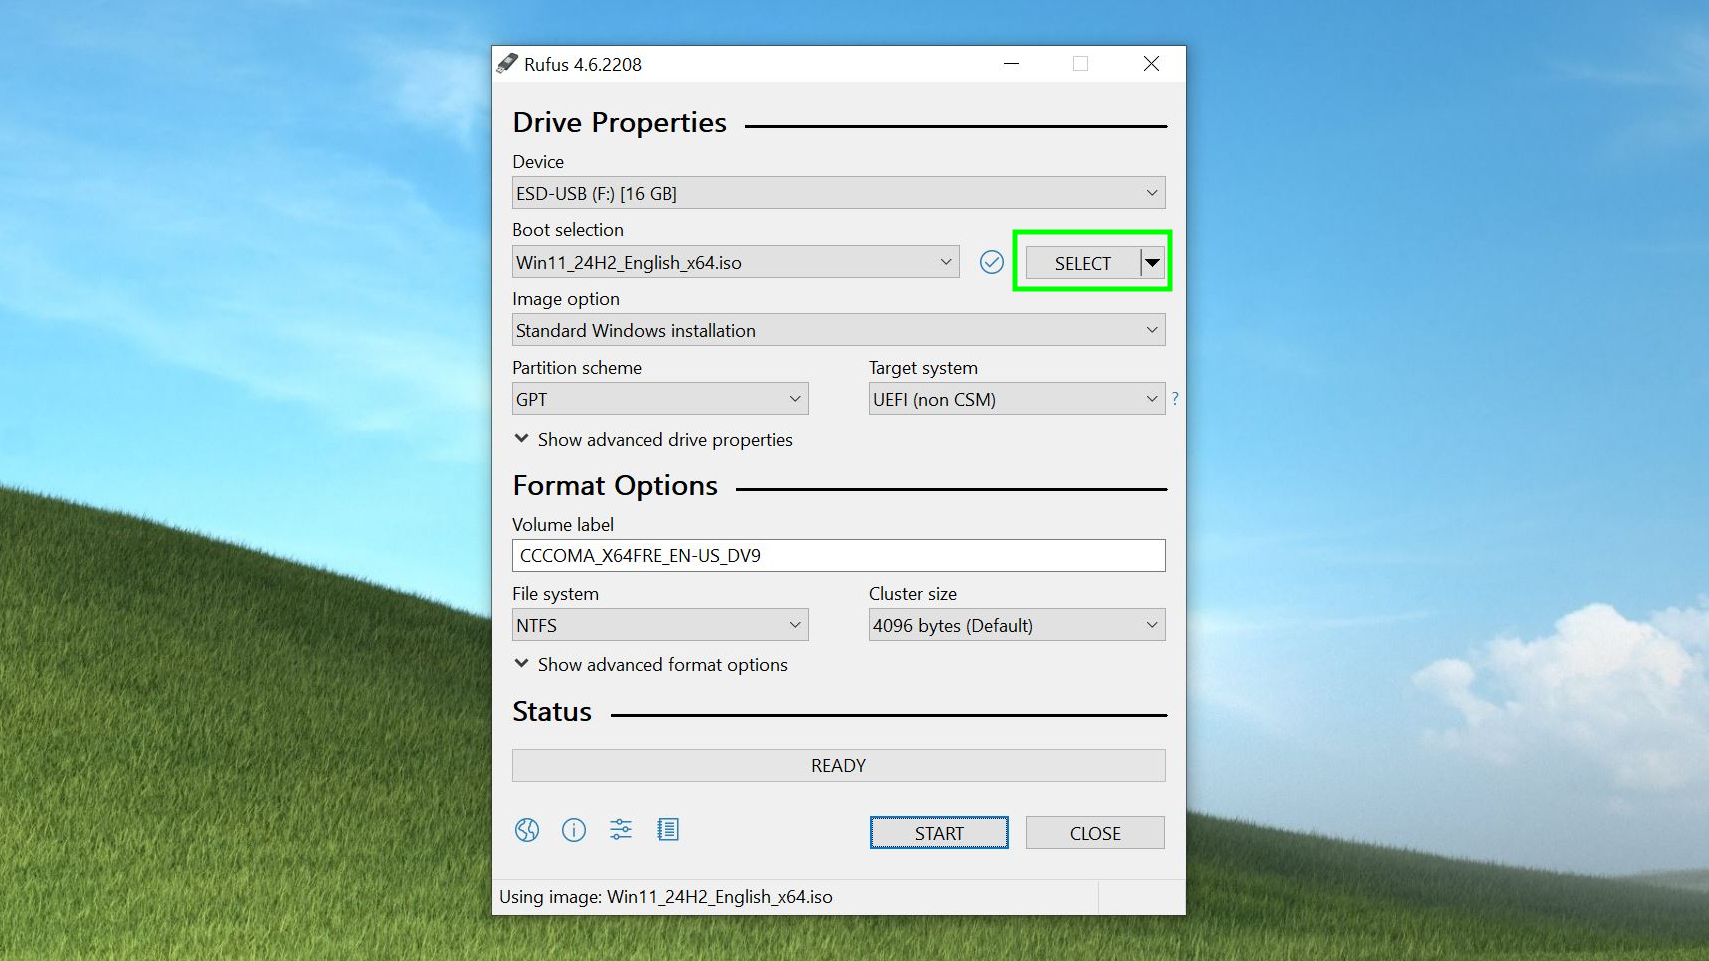Open the Cluster size dropdown
The height and width of the screenshot is (961, 1709).
[1016, 625]
